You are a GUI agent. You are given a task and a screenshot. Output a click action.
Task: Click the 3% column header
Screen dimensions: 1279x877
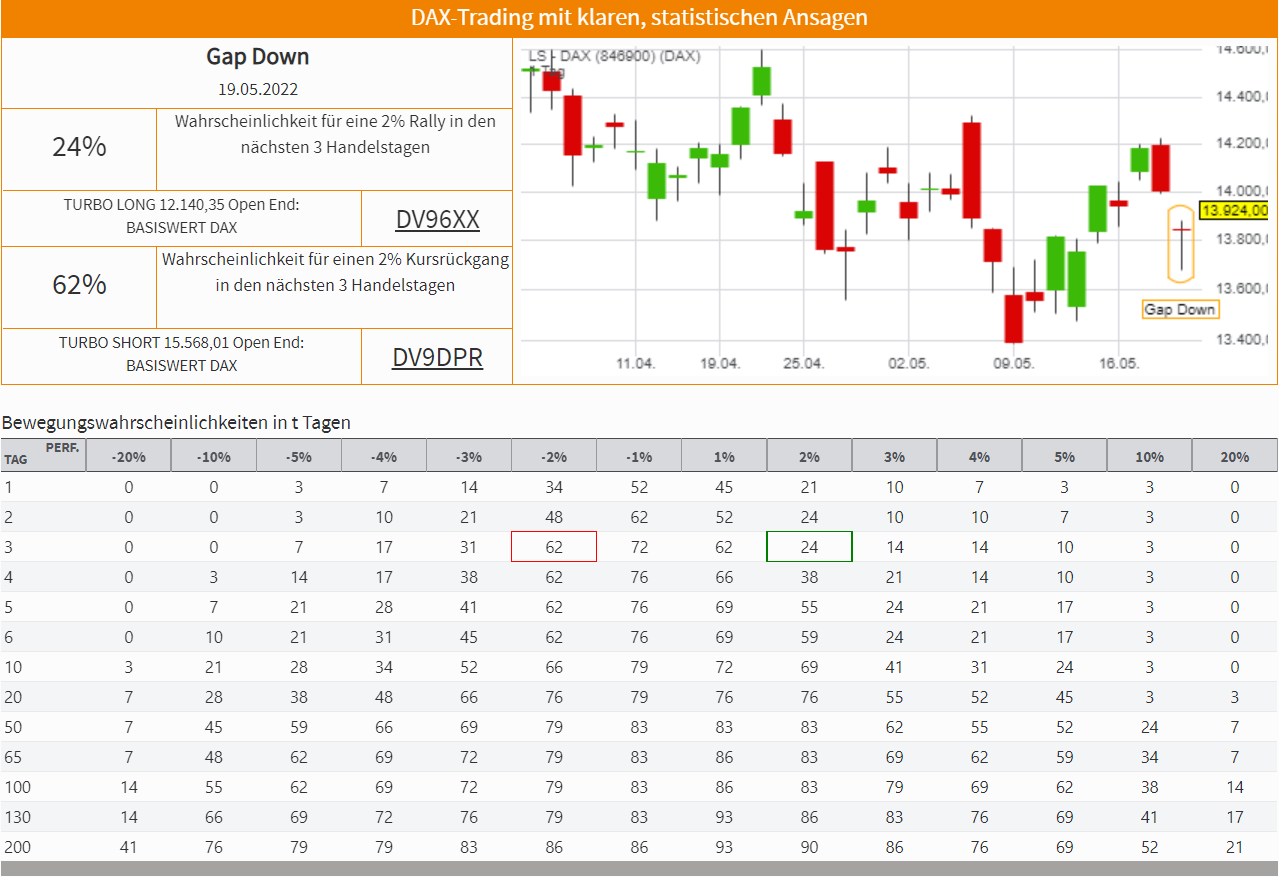(x=894, y=456)
